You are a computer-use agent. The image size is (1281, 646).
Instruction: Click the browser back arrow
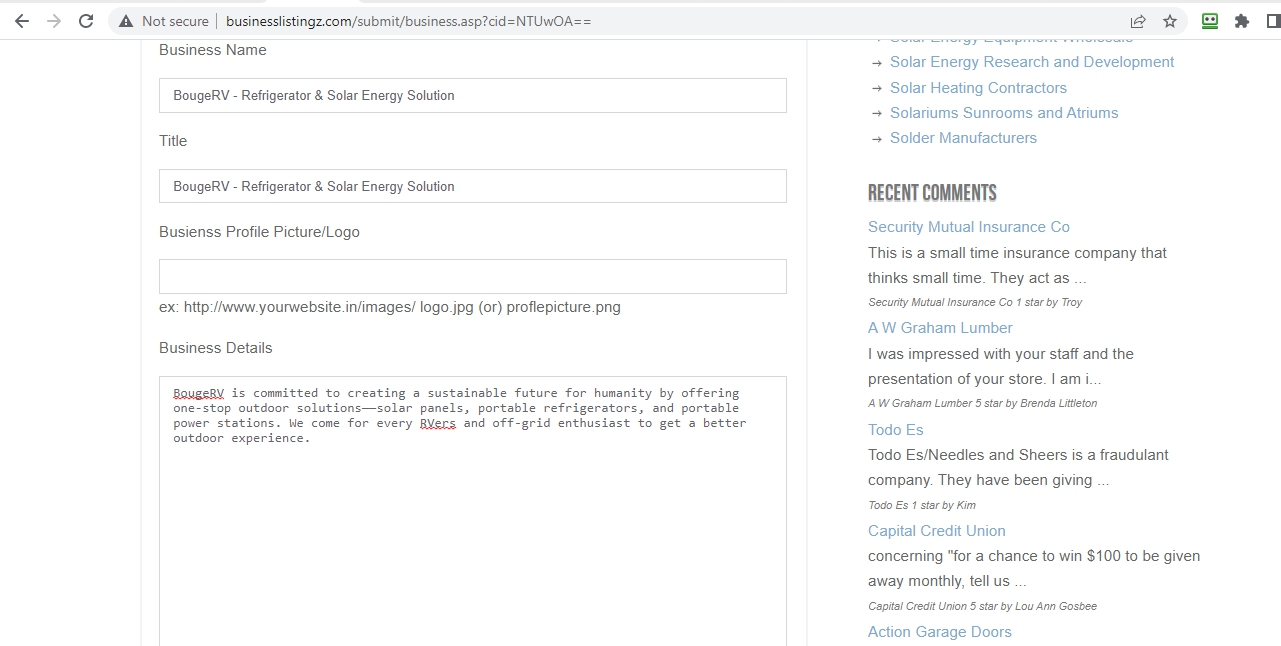point(22,21)
